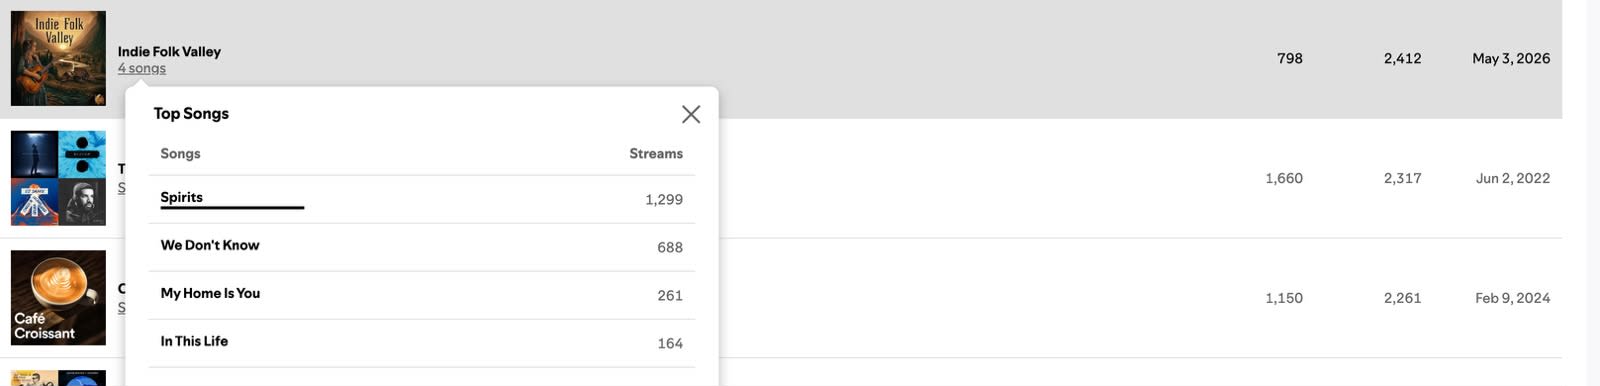Open the Indie Folk Valley cover thumbnail
The height and width of the screenshot is (386, 1600).
[x=58, y=59]
